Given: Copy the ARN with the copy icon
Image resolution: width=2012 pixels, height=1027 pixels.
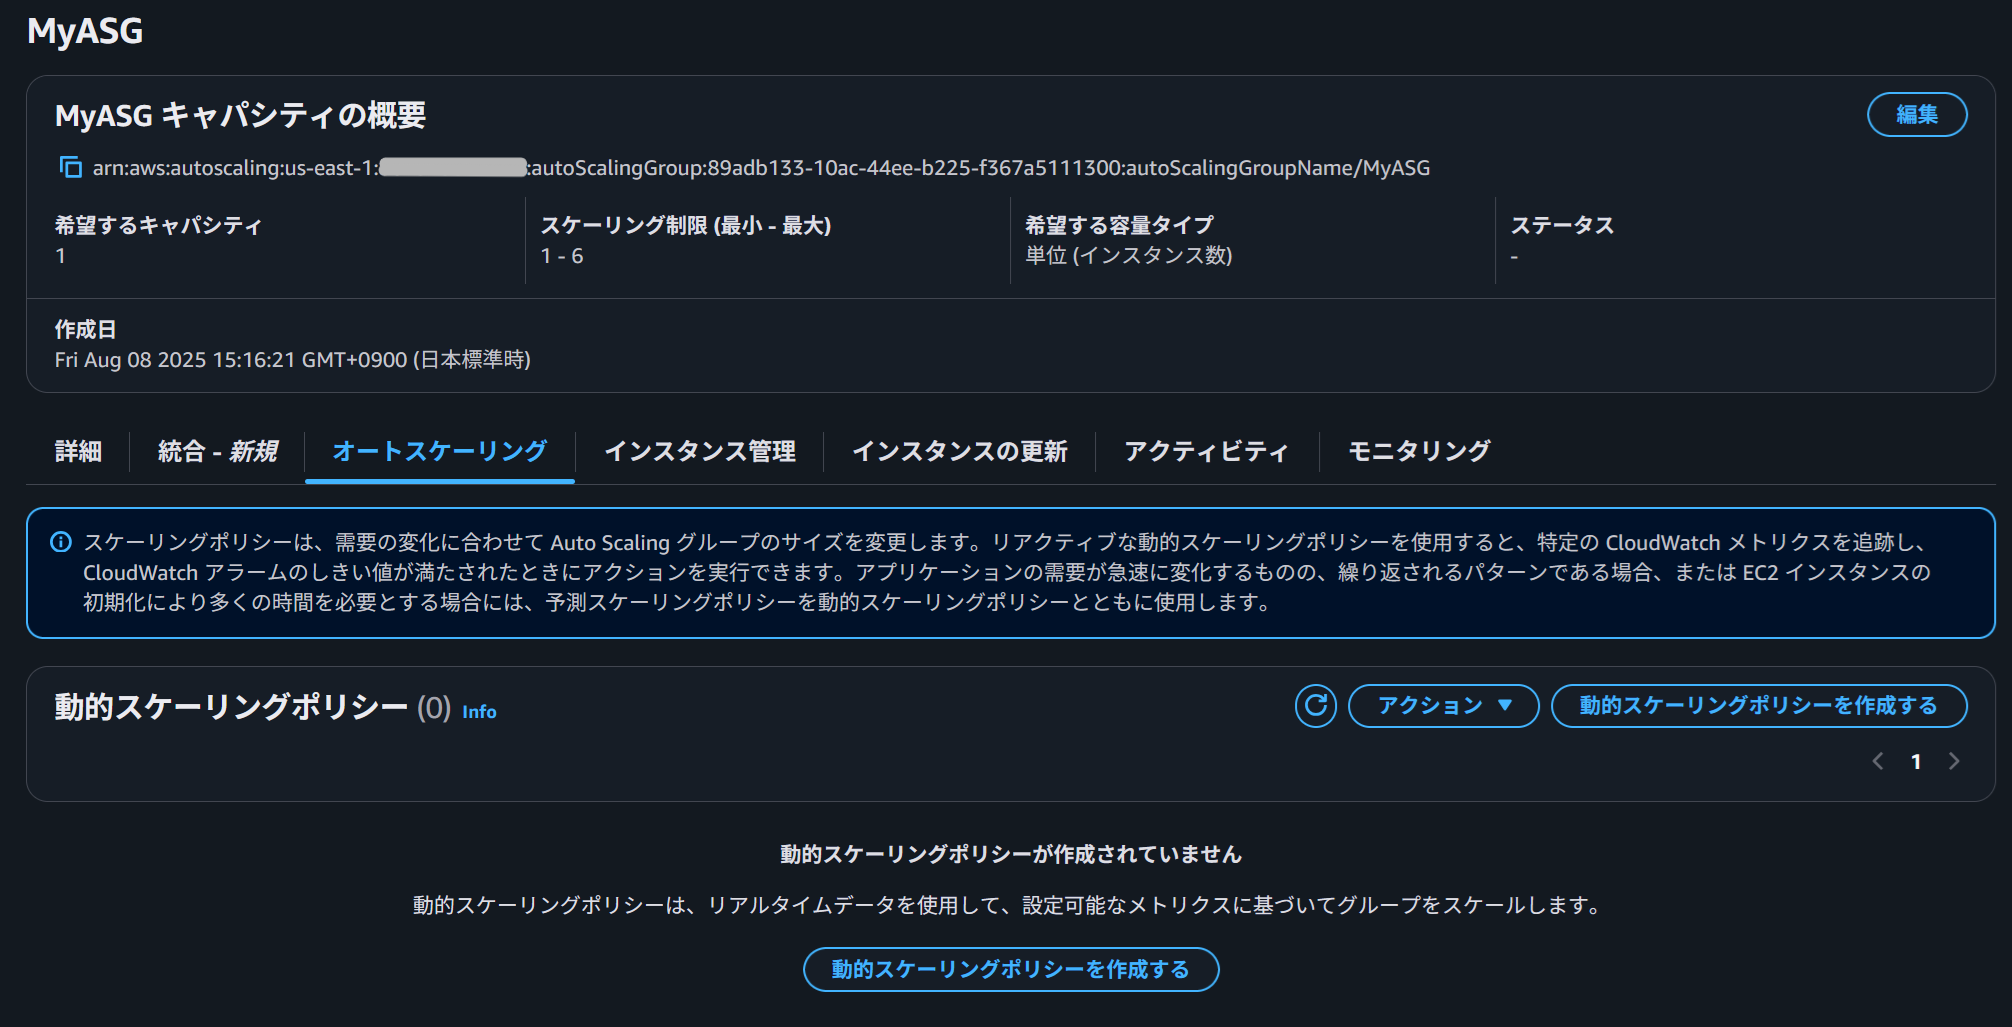Looking at the screenshot, I should (70, 167).
